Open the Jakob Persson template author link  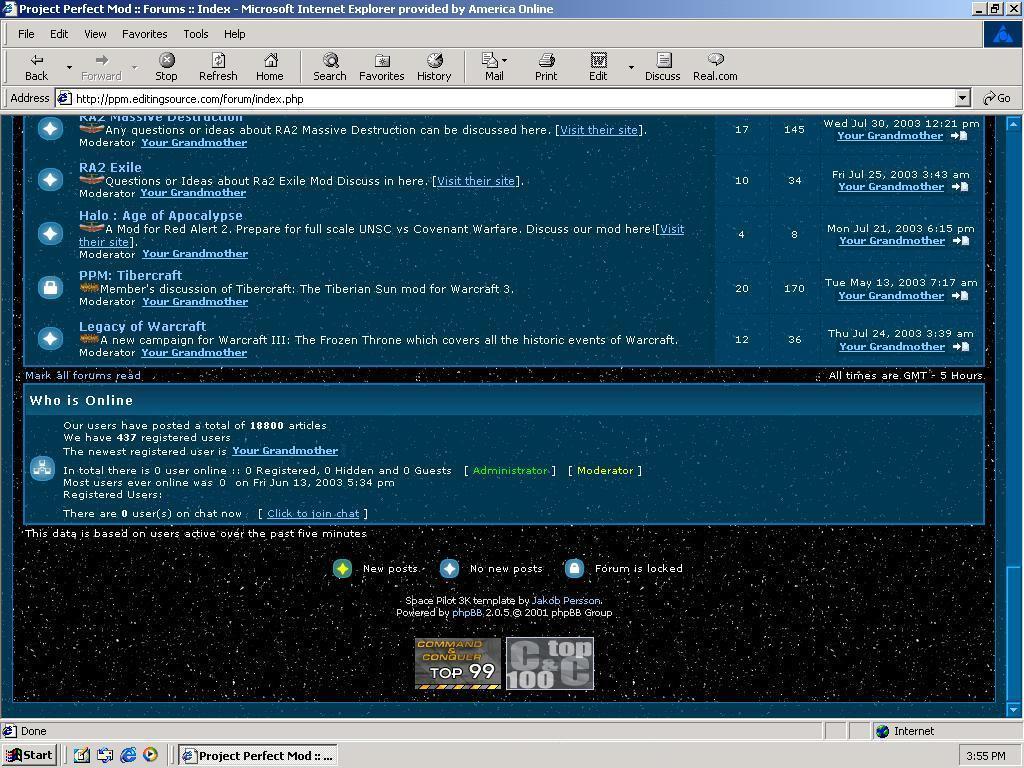click(566, 600)
